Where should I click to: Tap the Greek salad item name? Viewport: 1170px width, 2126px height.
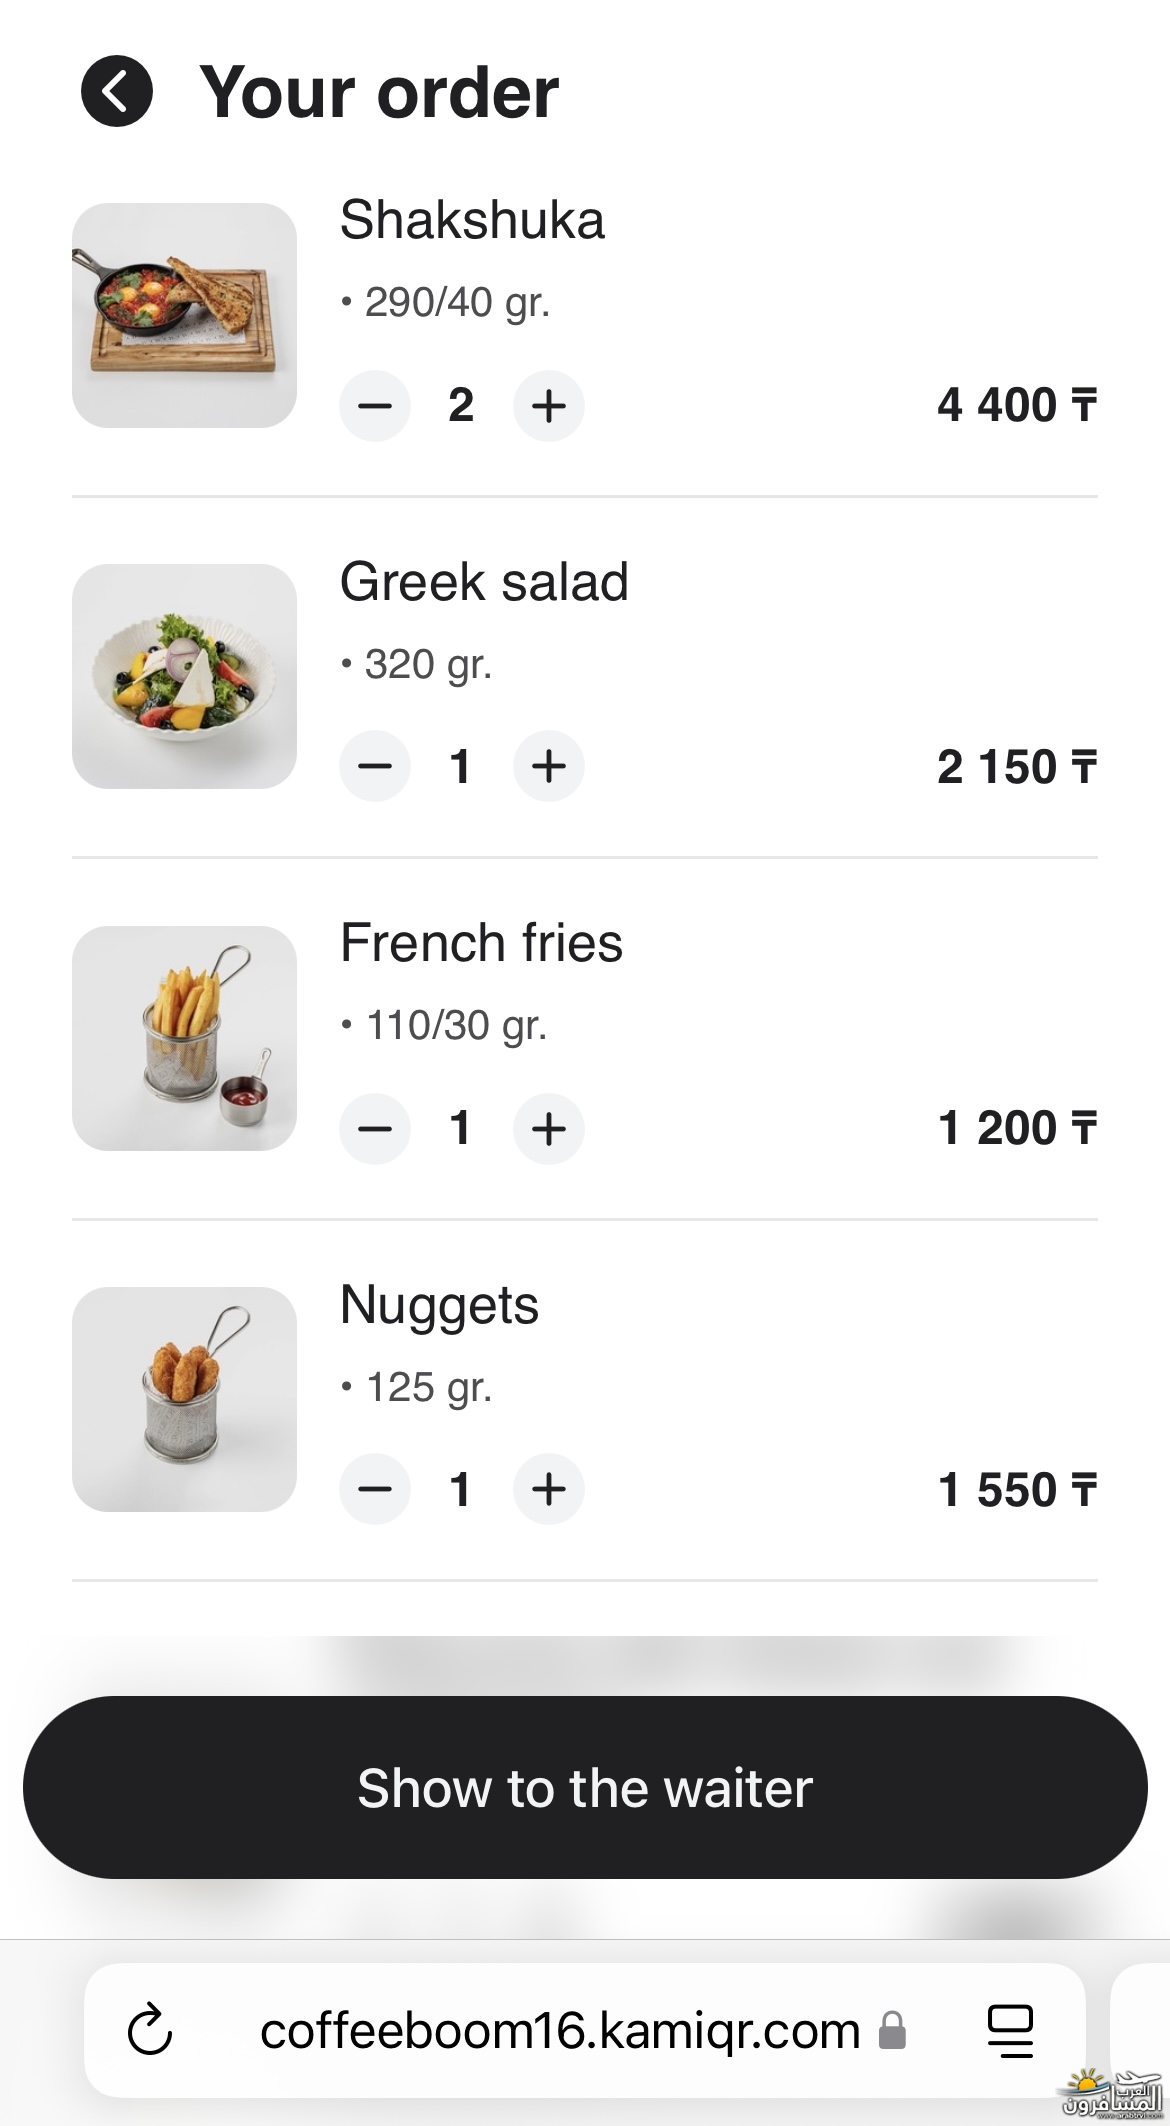(484, 582)
